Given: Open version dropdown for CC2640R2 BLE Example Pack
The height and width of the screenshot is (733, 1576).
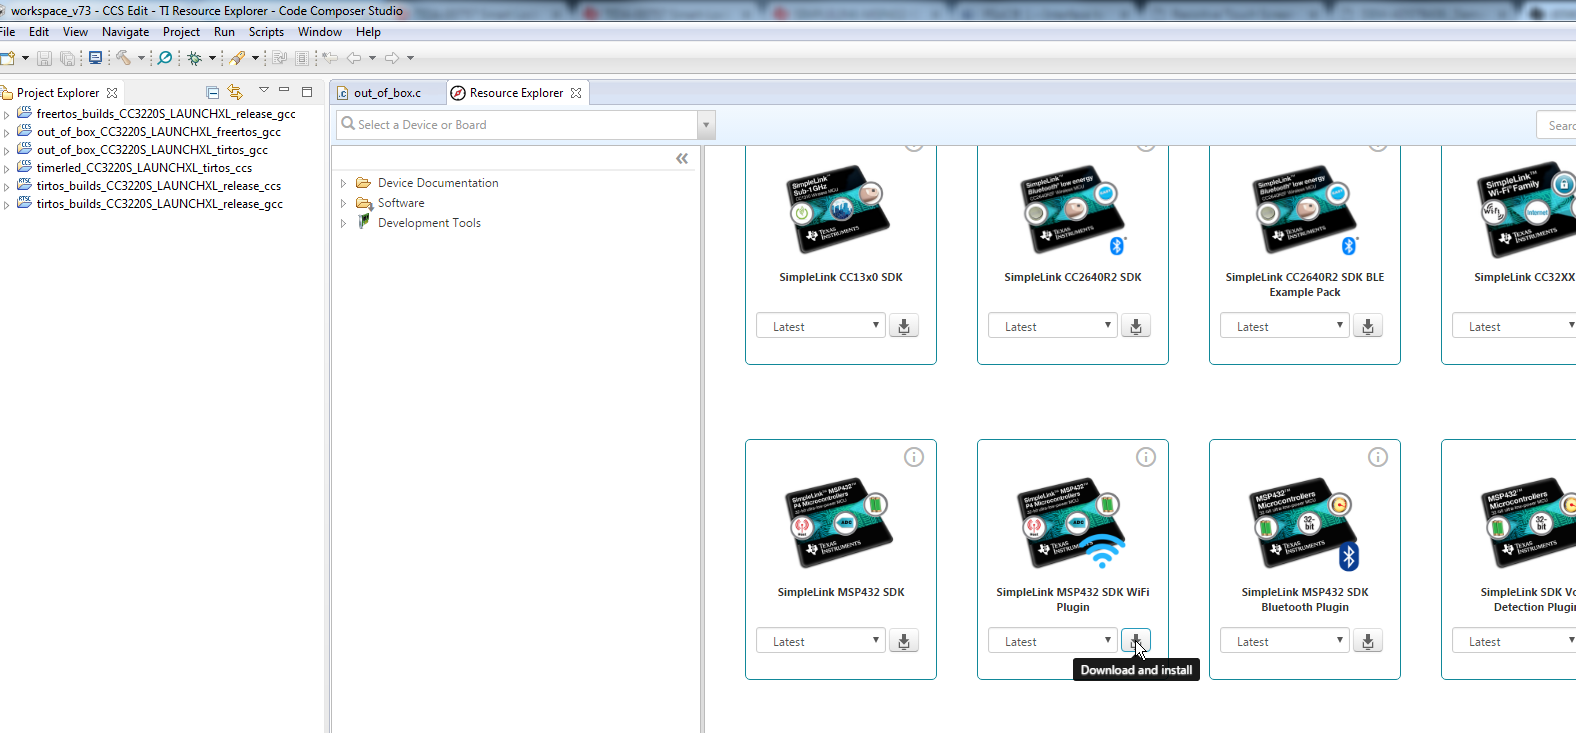Looking at the screenshot, I should click(1285, 326).
